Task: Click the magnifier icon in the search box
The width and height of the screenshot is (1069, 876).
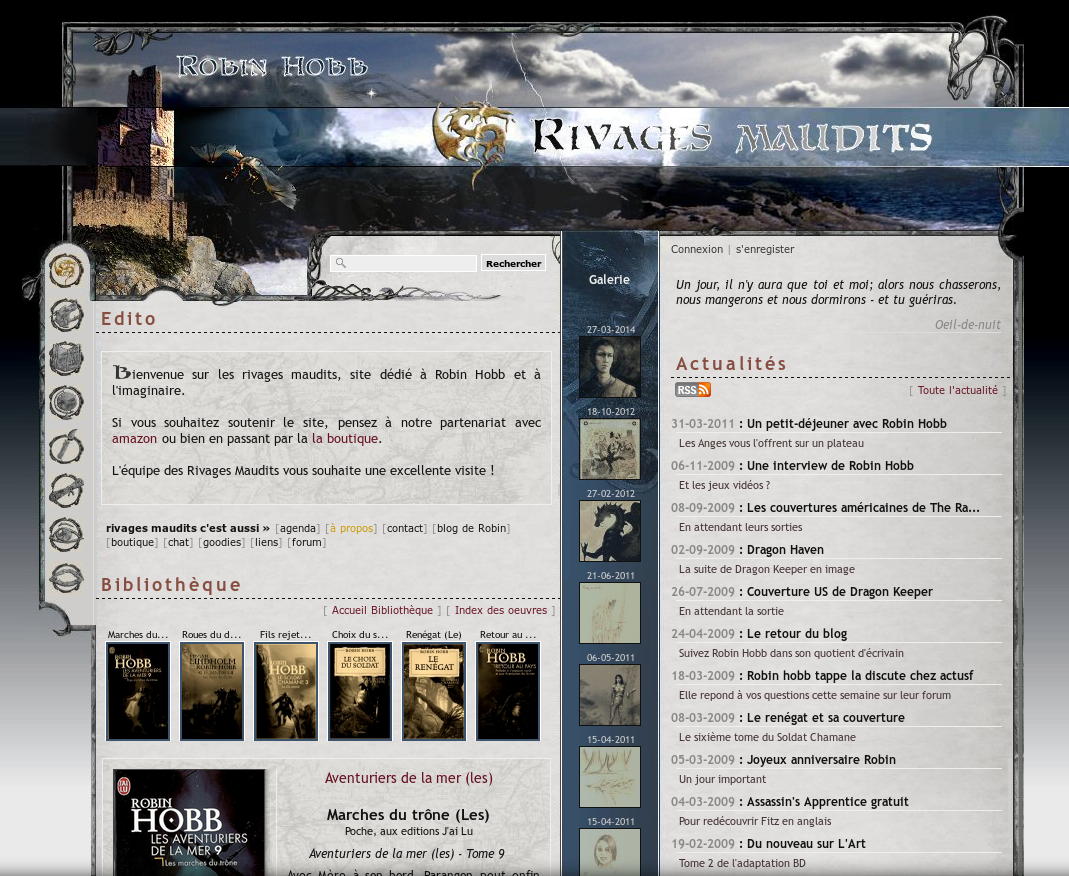Action: coord(340,263)
